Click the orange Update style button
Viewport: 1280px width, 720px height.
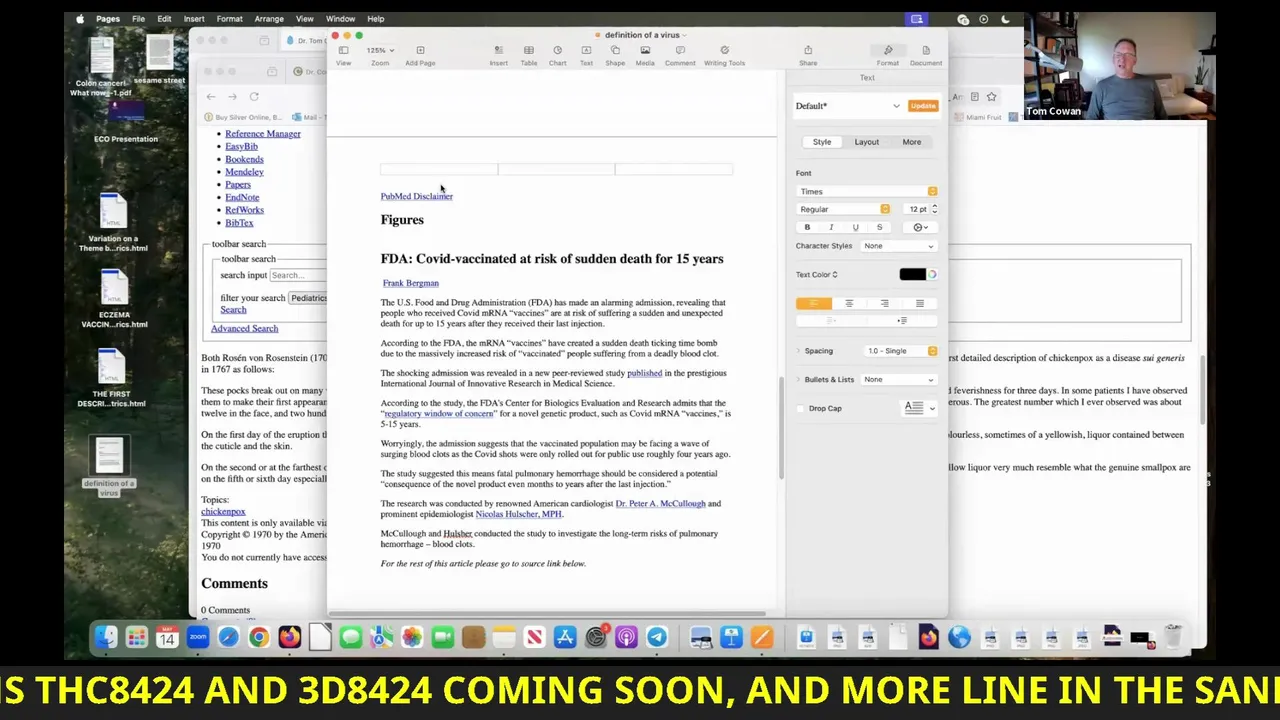point(923,106)
